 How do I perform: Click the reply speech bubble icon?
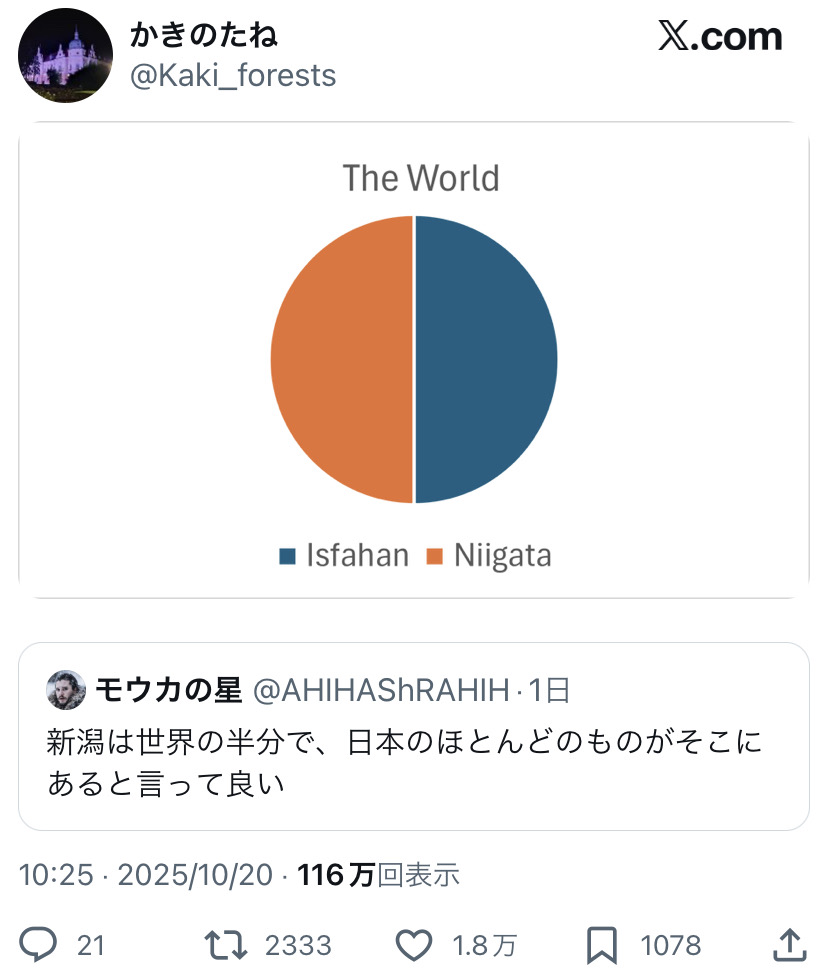coord(38,944)
